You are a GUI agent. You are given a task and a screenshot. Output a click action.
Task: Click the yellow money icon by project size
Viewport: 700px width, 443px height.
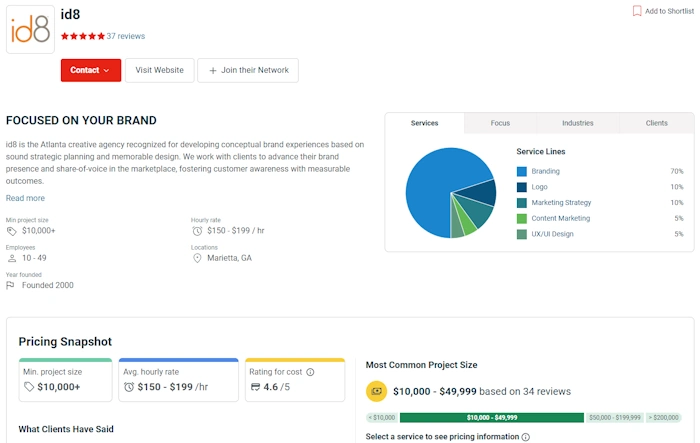coord(376,391)
